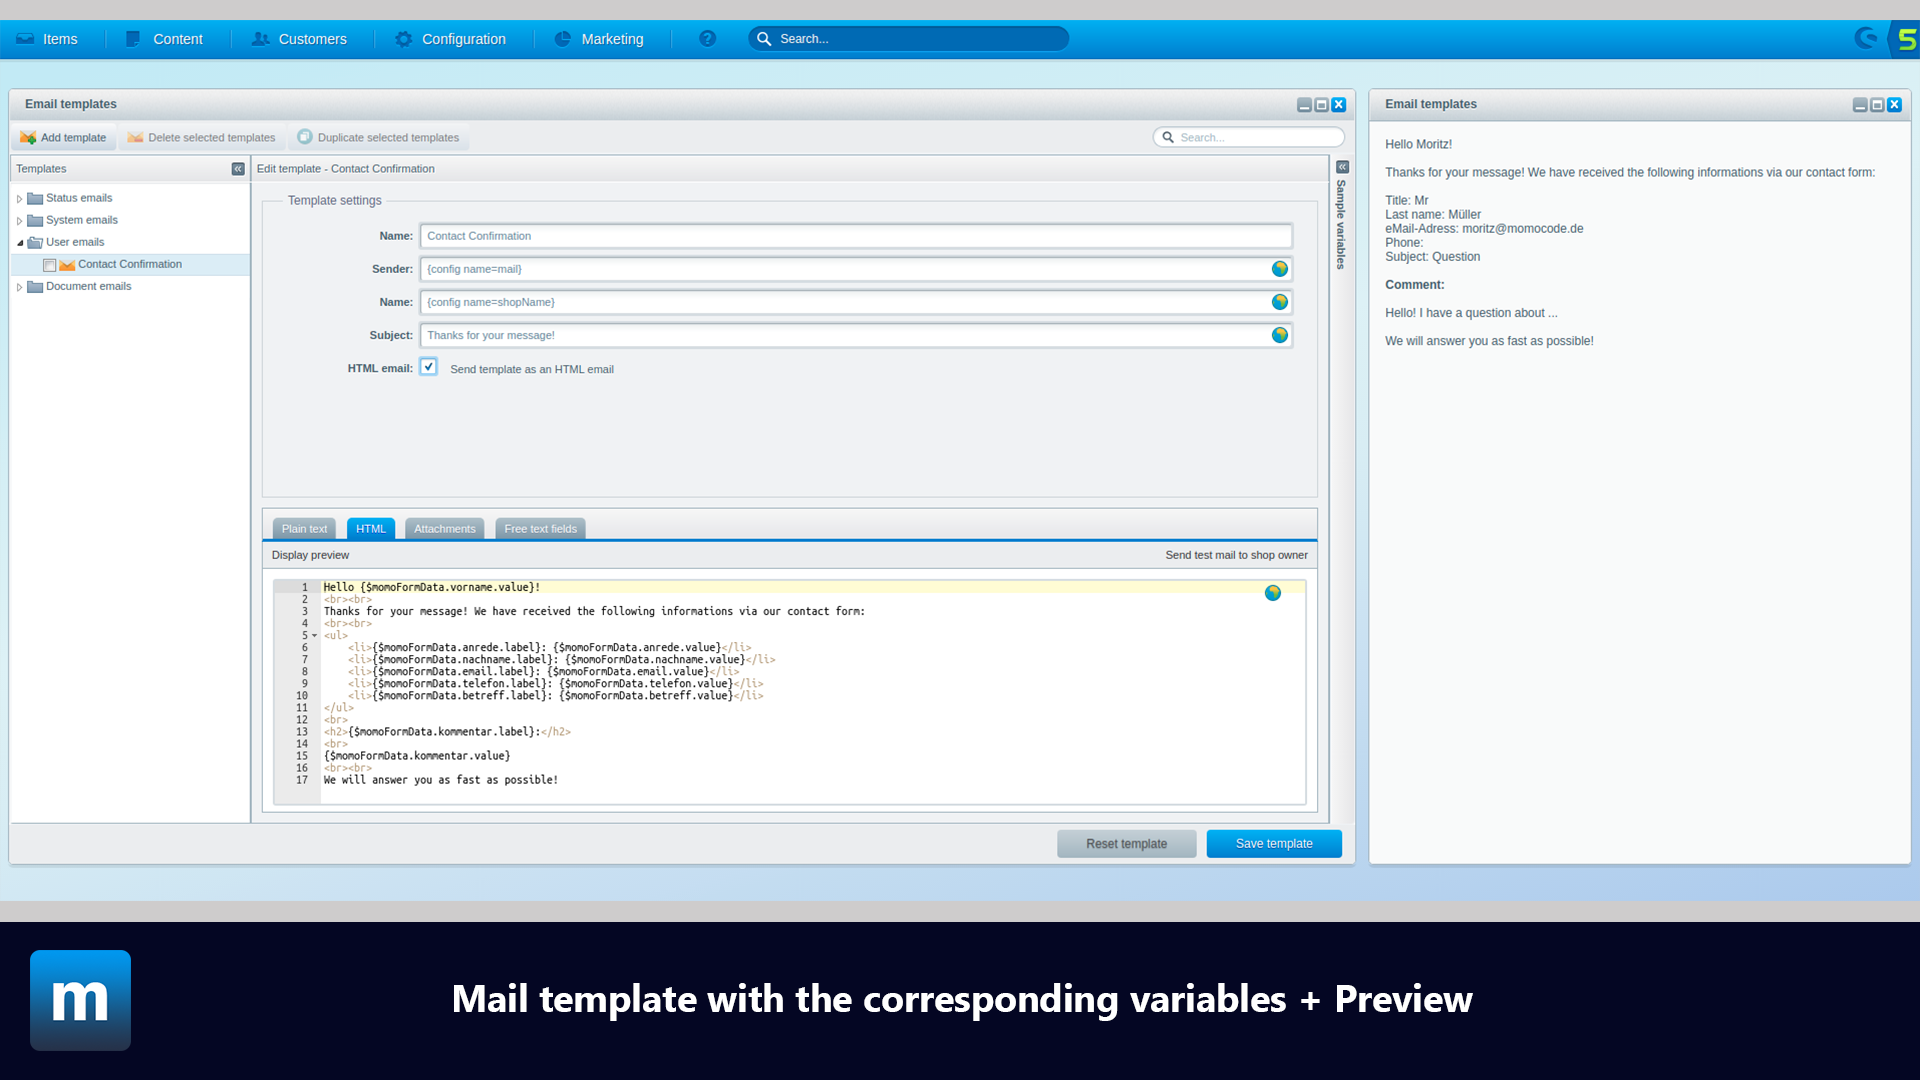Expand the Sample variables side panel
Image resolution: width=1920 pixels, height=1080 pixels.
[x=1342, y=167]
